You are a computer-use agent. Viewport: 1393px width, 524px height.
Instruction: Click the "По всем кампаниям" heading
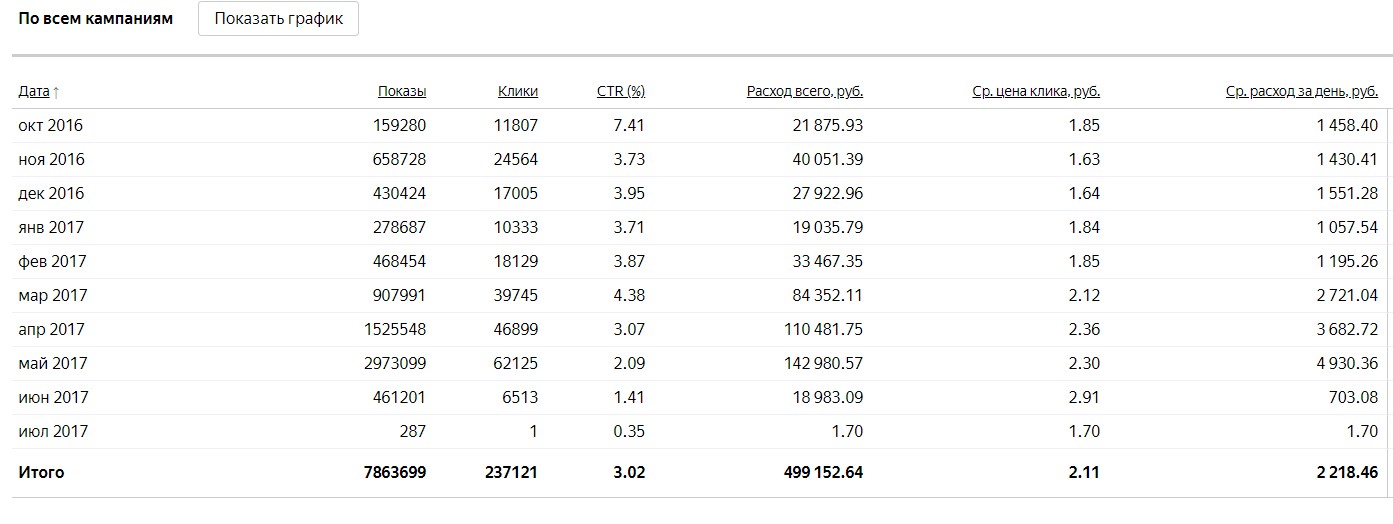[x=95, y=19]
